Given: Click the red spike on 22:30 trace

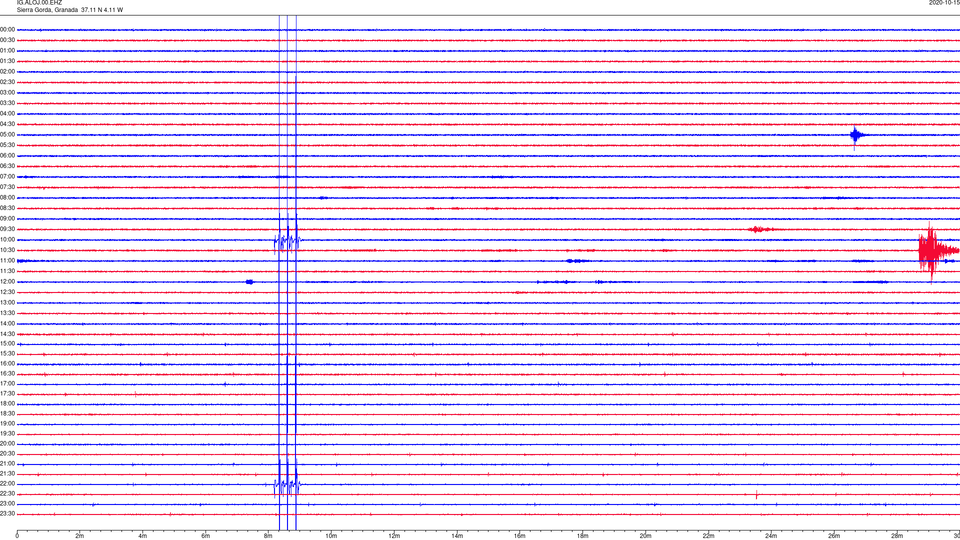Looking at the screenshot, I should pyautogui.click(x=757, y=495).
